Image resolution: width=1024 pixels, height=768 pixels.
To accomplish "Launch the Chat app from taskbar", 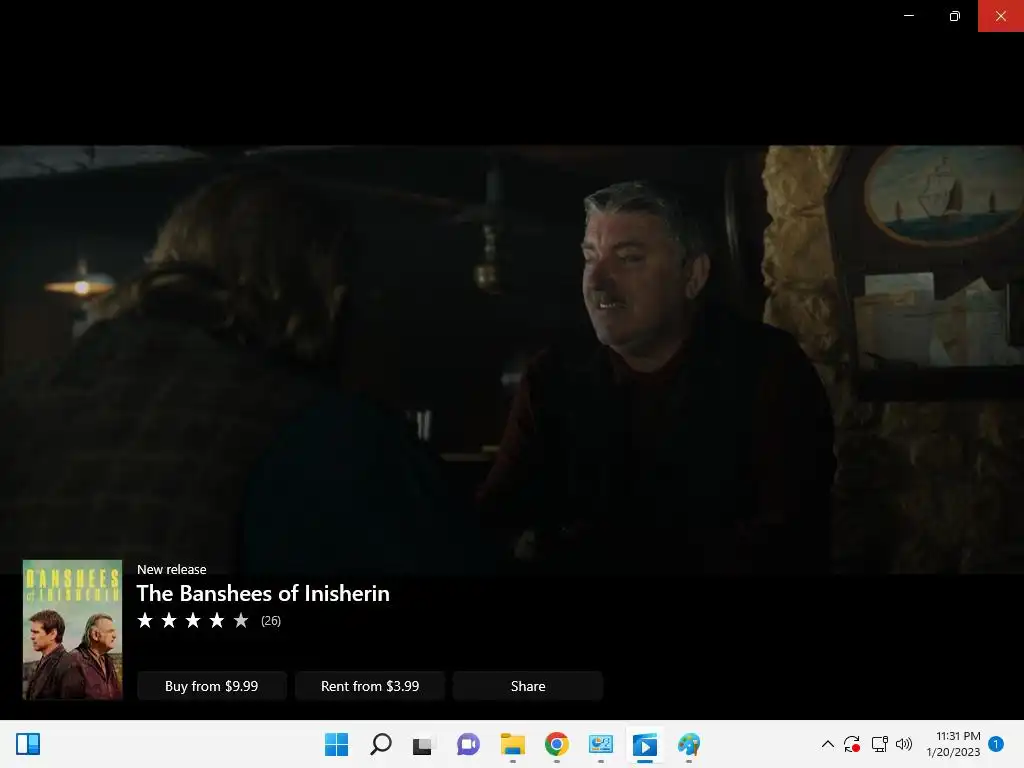I will 468,744.
